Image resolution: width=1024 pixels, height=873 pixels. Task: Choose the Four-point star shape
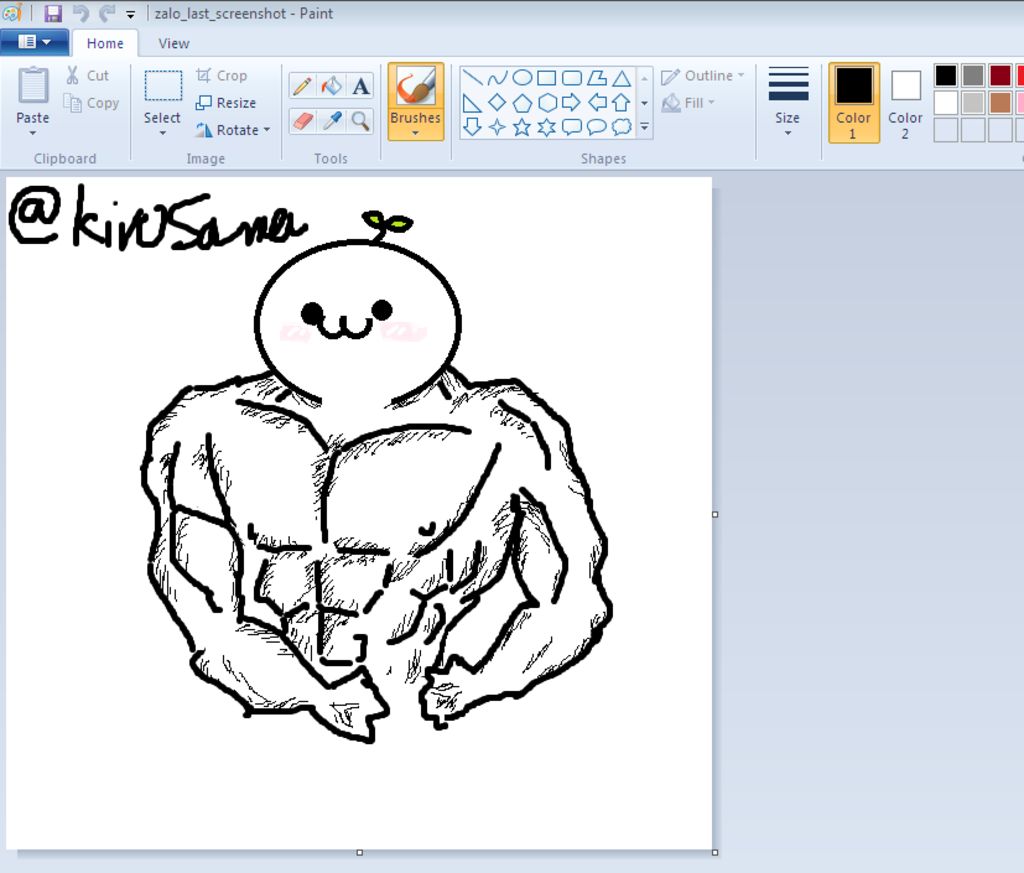click(x=497, y=127)
